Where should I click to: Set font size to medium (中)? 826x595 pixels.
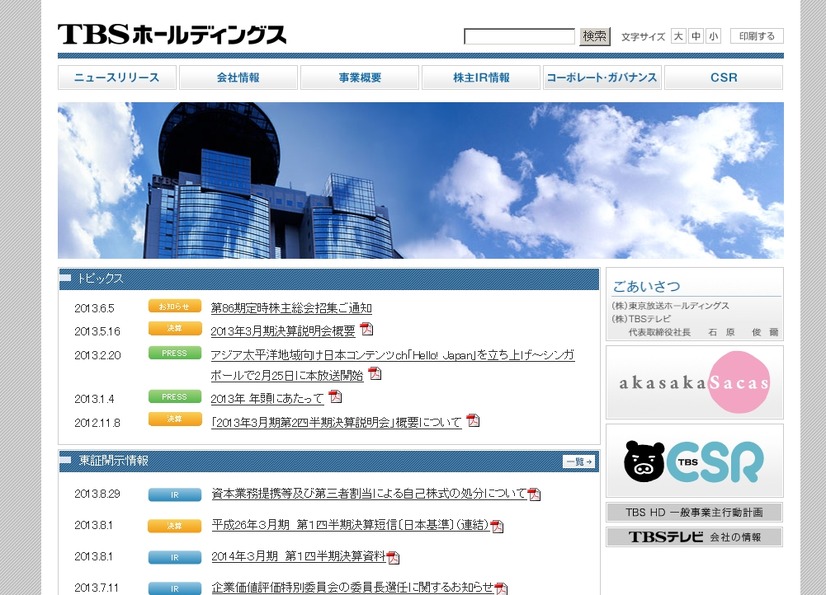[695, 36]
